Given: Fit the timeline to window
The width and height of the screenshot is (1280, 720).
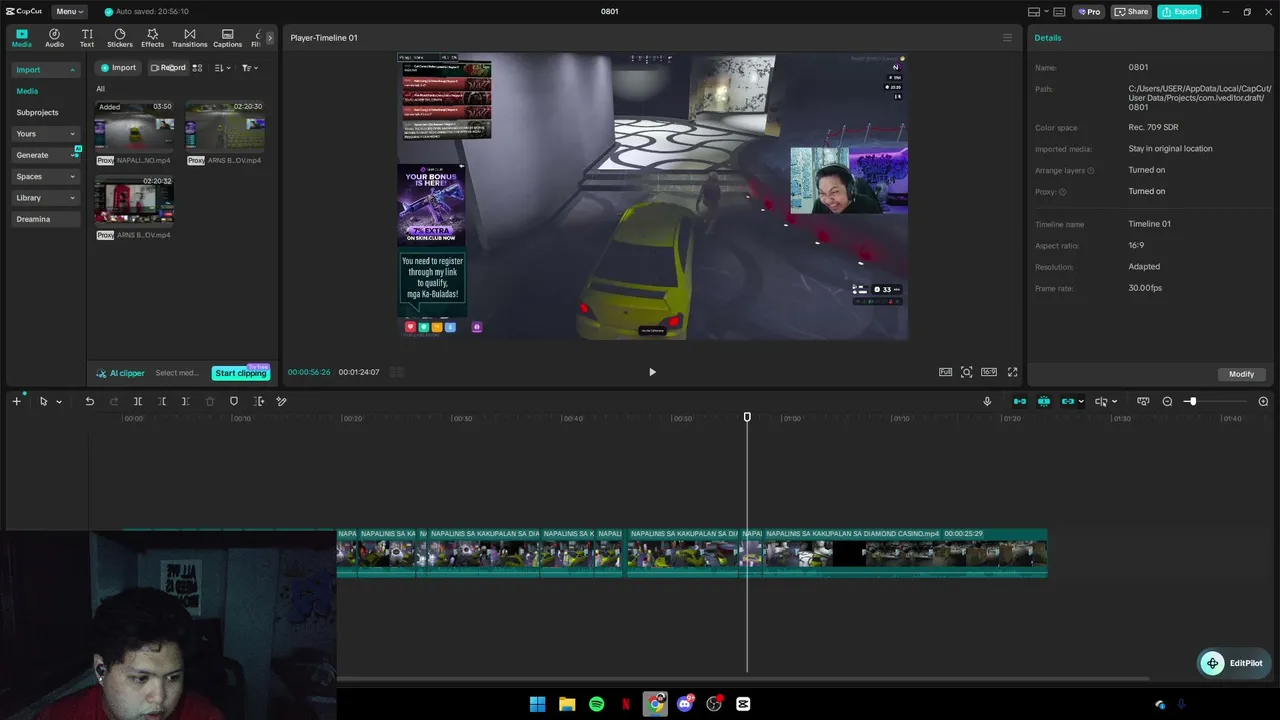Looking at the screenshot, I should tap(1143, 401).
